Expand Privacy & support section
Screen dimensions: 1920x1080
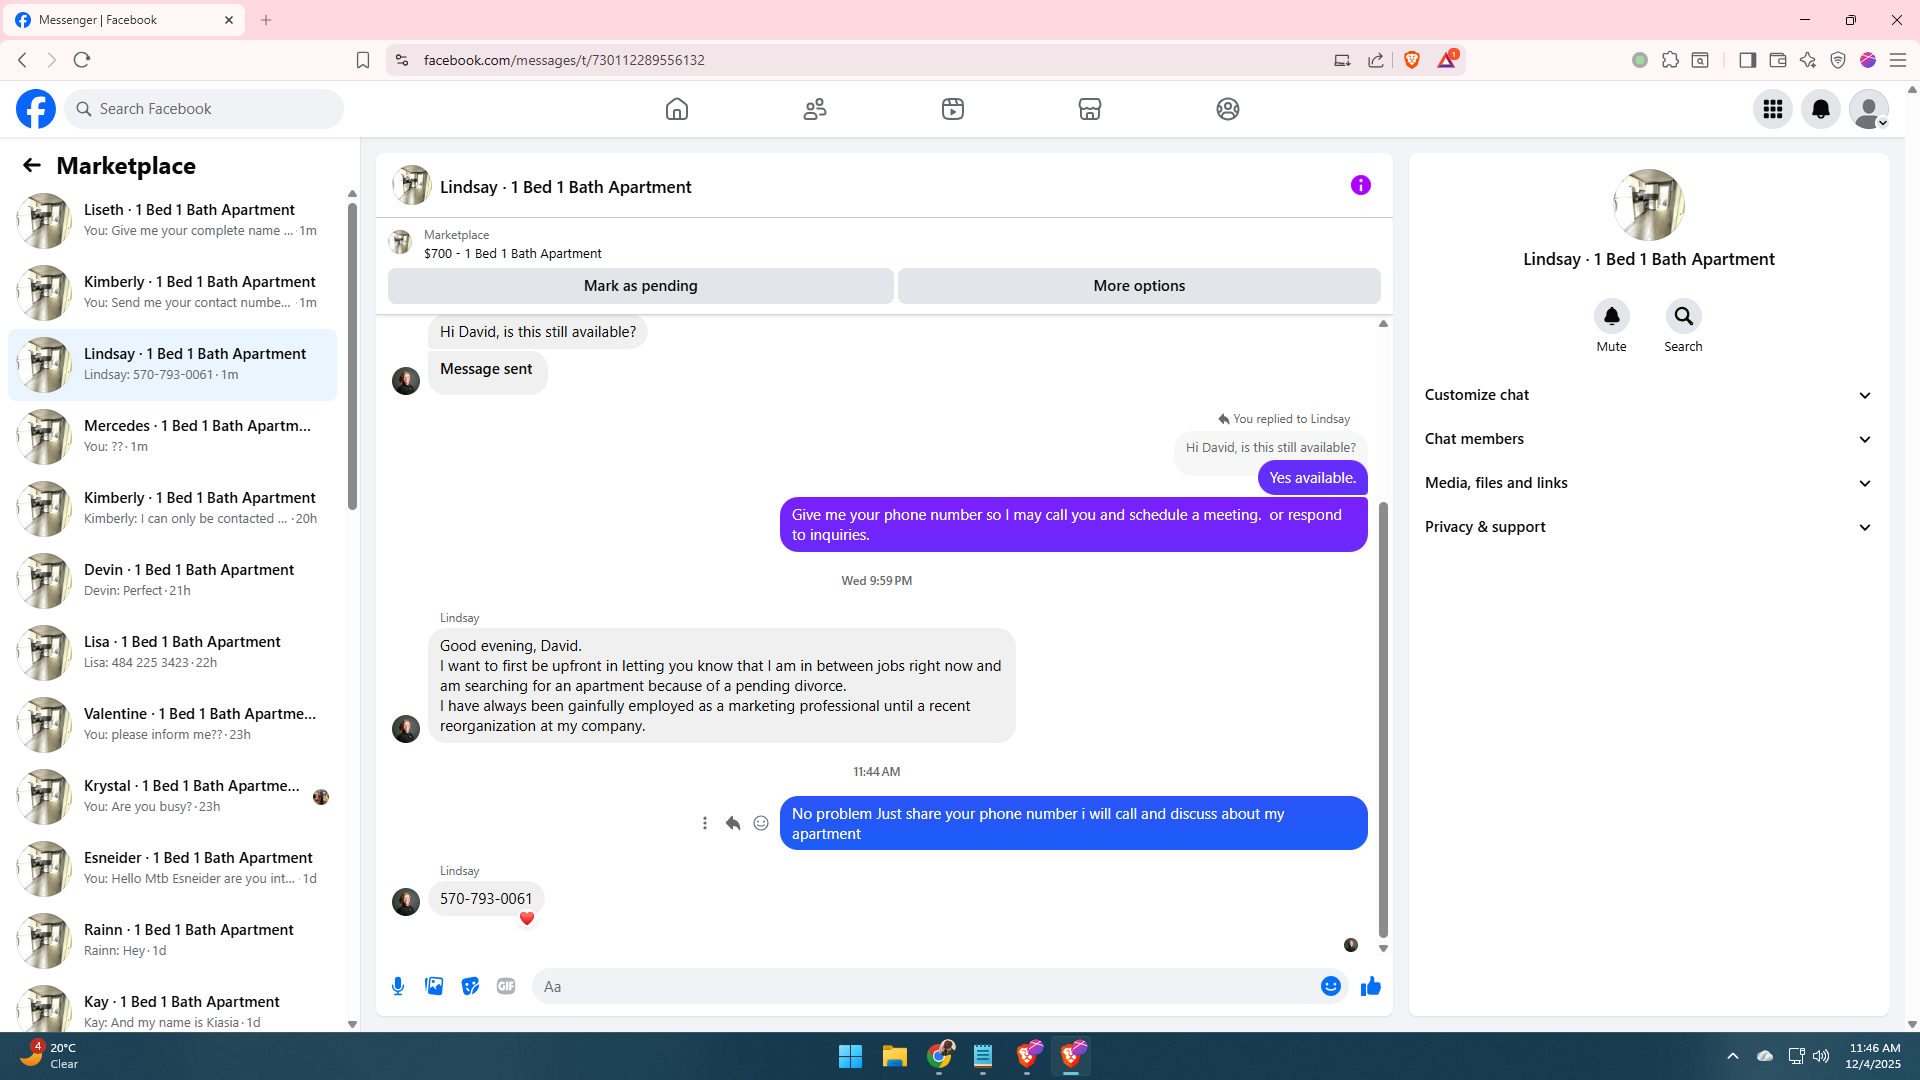1648,527
